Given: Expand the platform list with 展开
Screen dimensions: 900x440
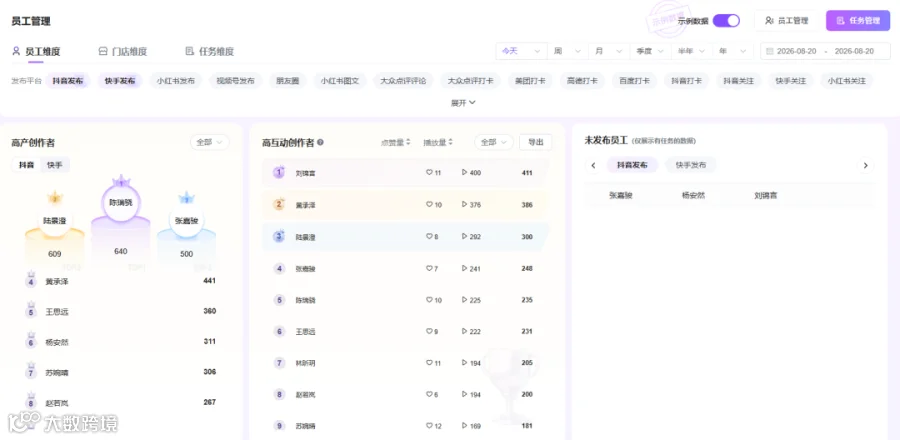Looking at the screenshot, I should tap(463, 103).
